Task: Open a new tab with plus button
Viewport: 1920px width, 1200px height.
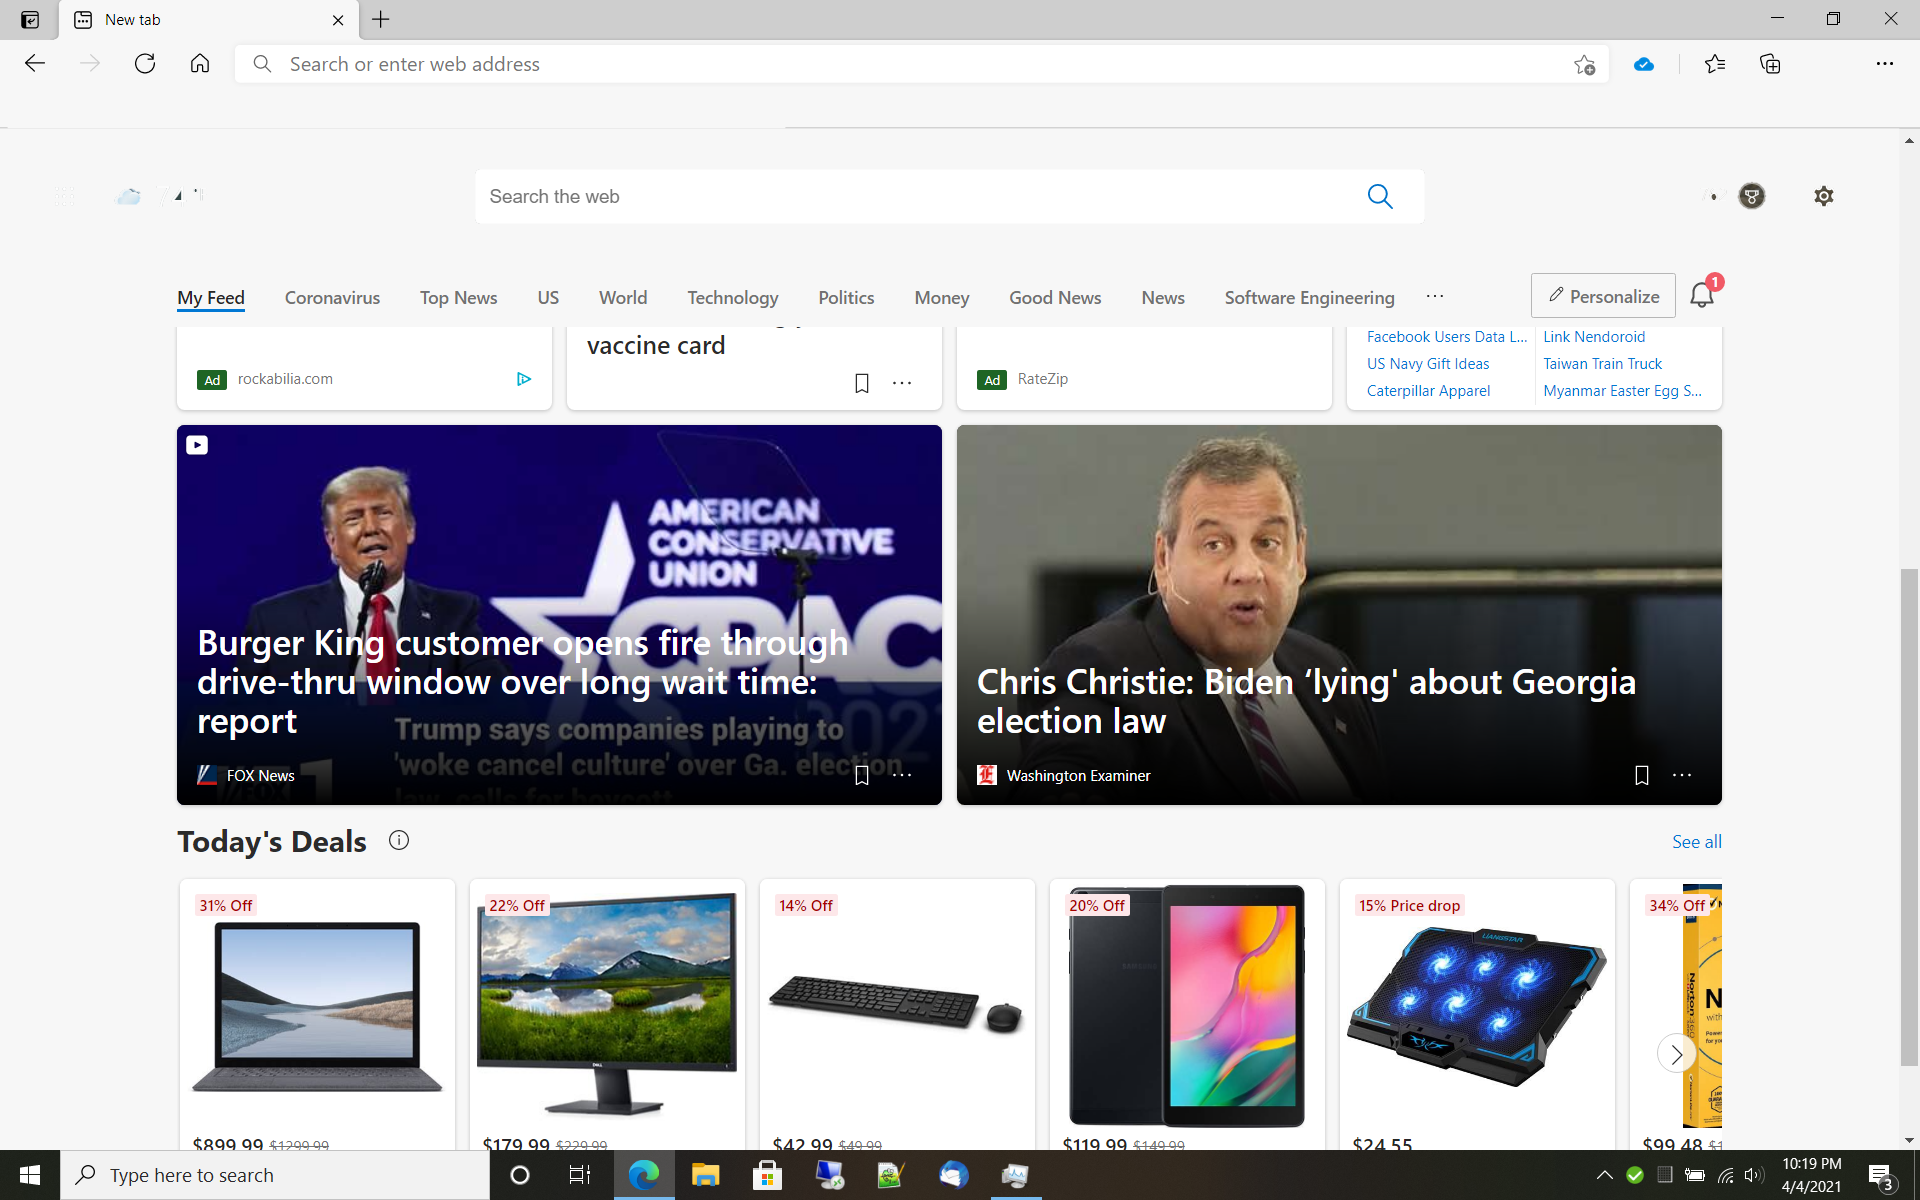Action: coord(381,19)
